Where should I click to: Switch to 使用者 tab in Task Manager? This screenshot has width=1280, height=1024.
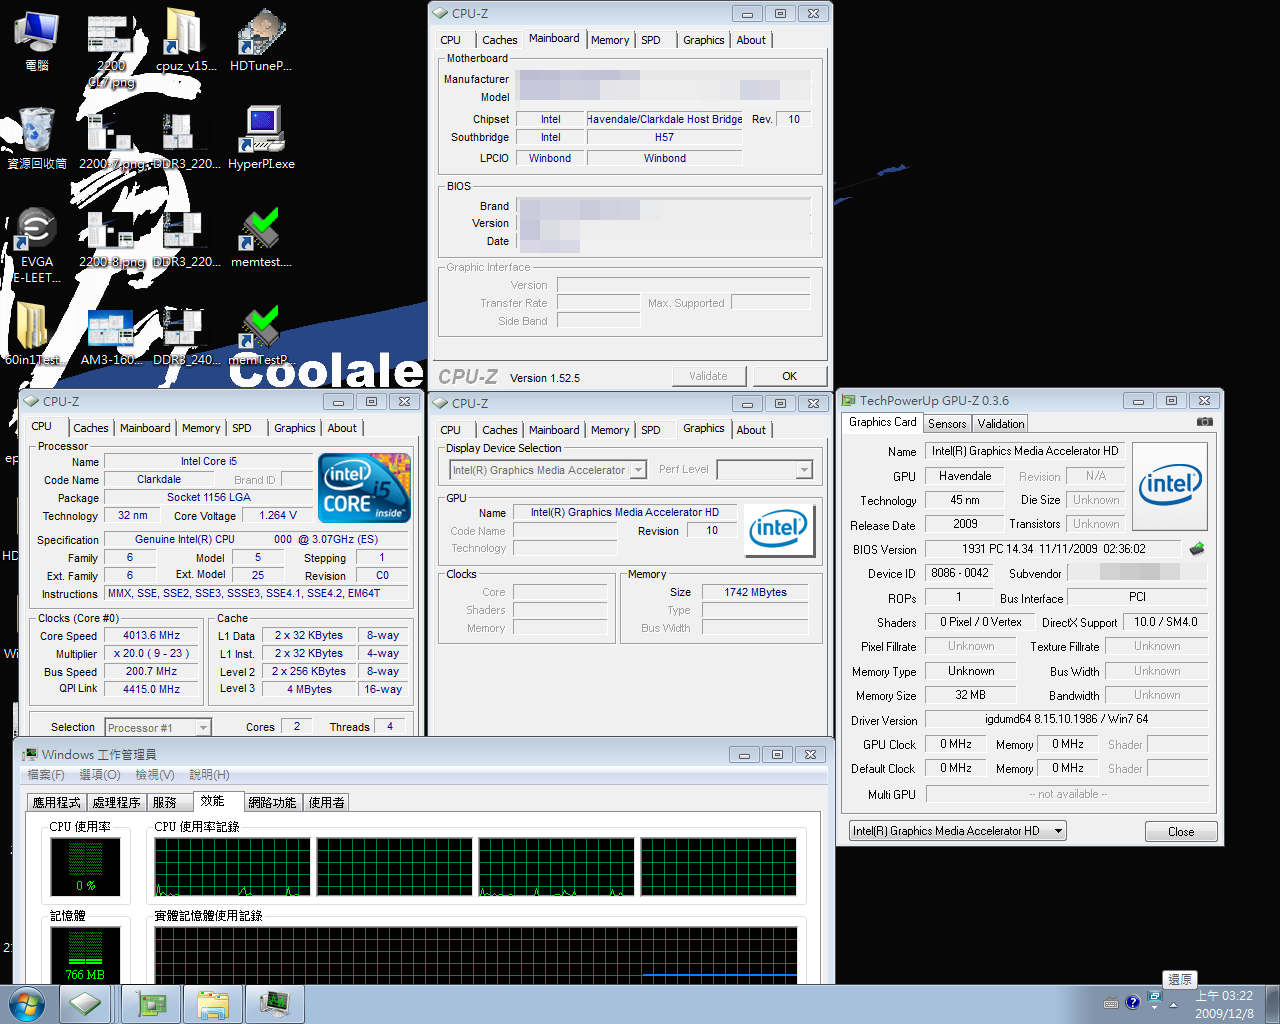(326, 802)
